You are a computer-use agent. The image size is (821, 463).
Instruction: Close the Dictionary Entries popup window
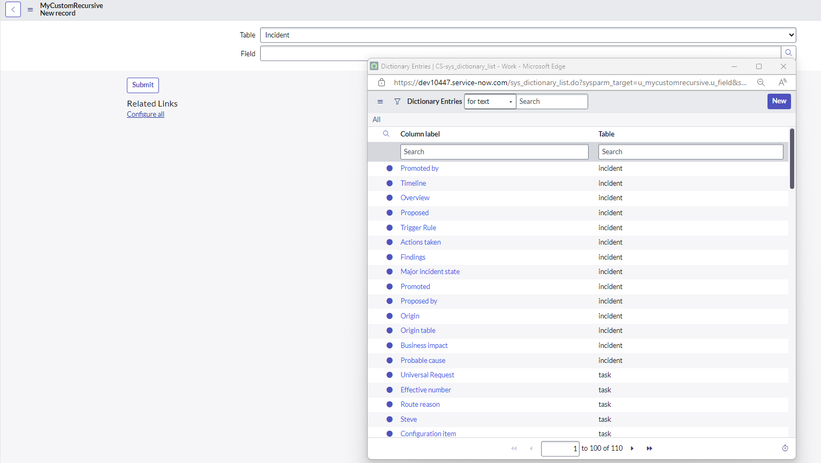783,67
